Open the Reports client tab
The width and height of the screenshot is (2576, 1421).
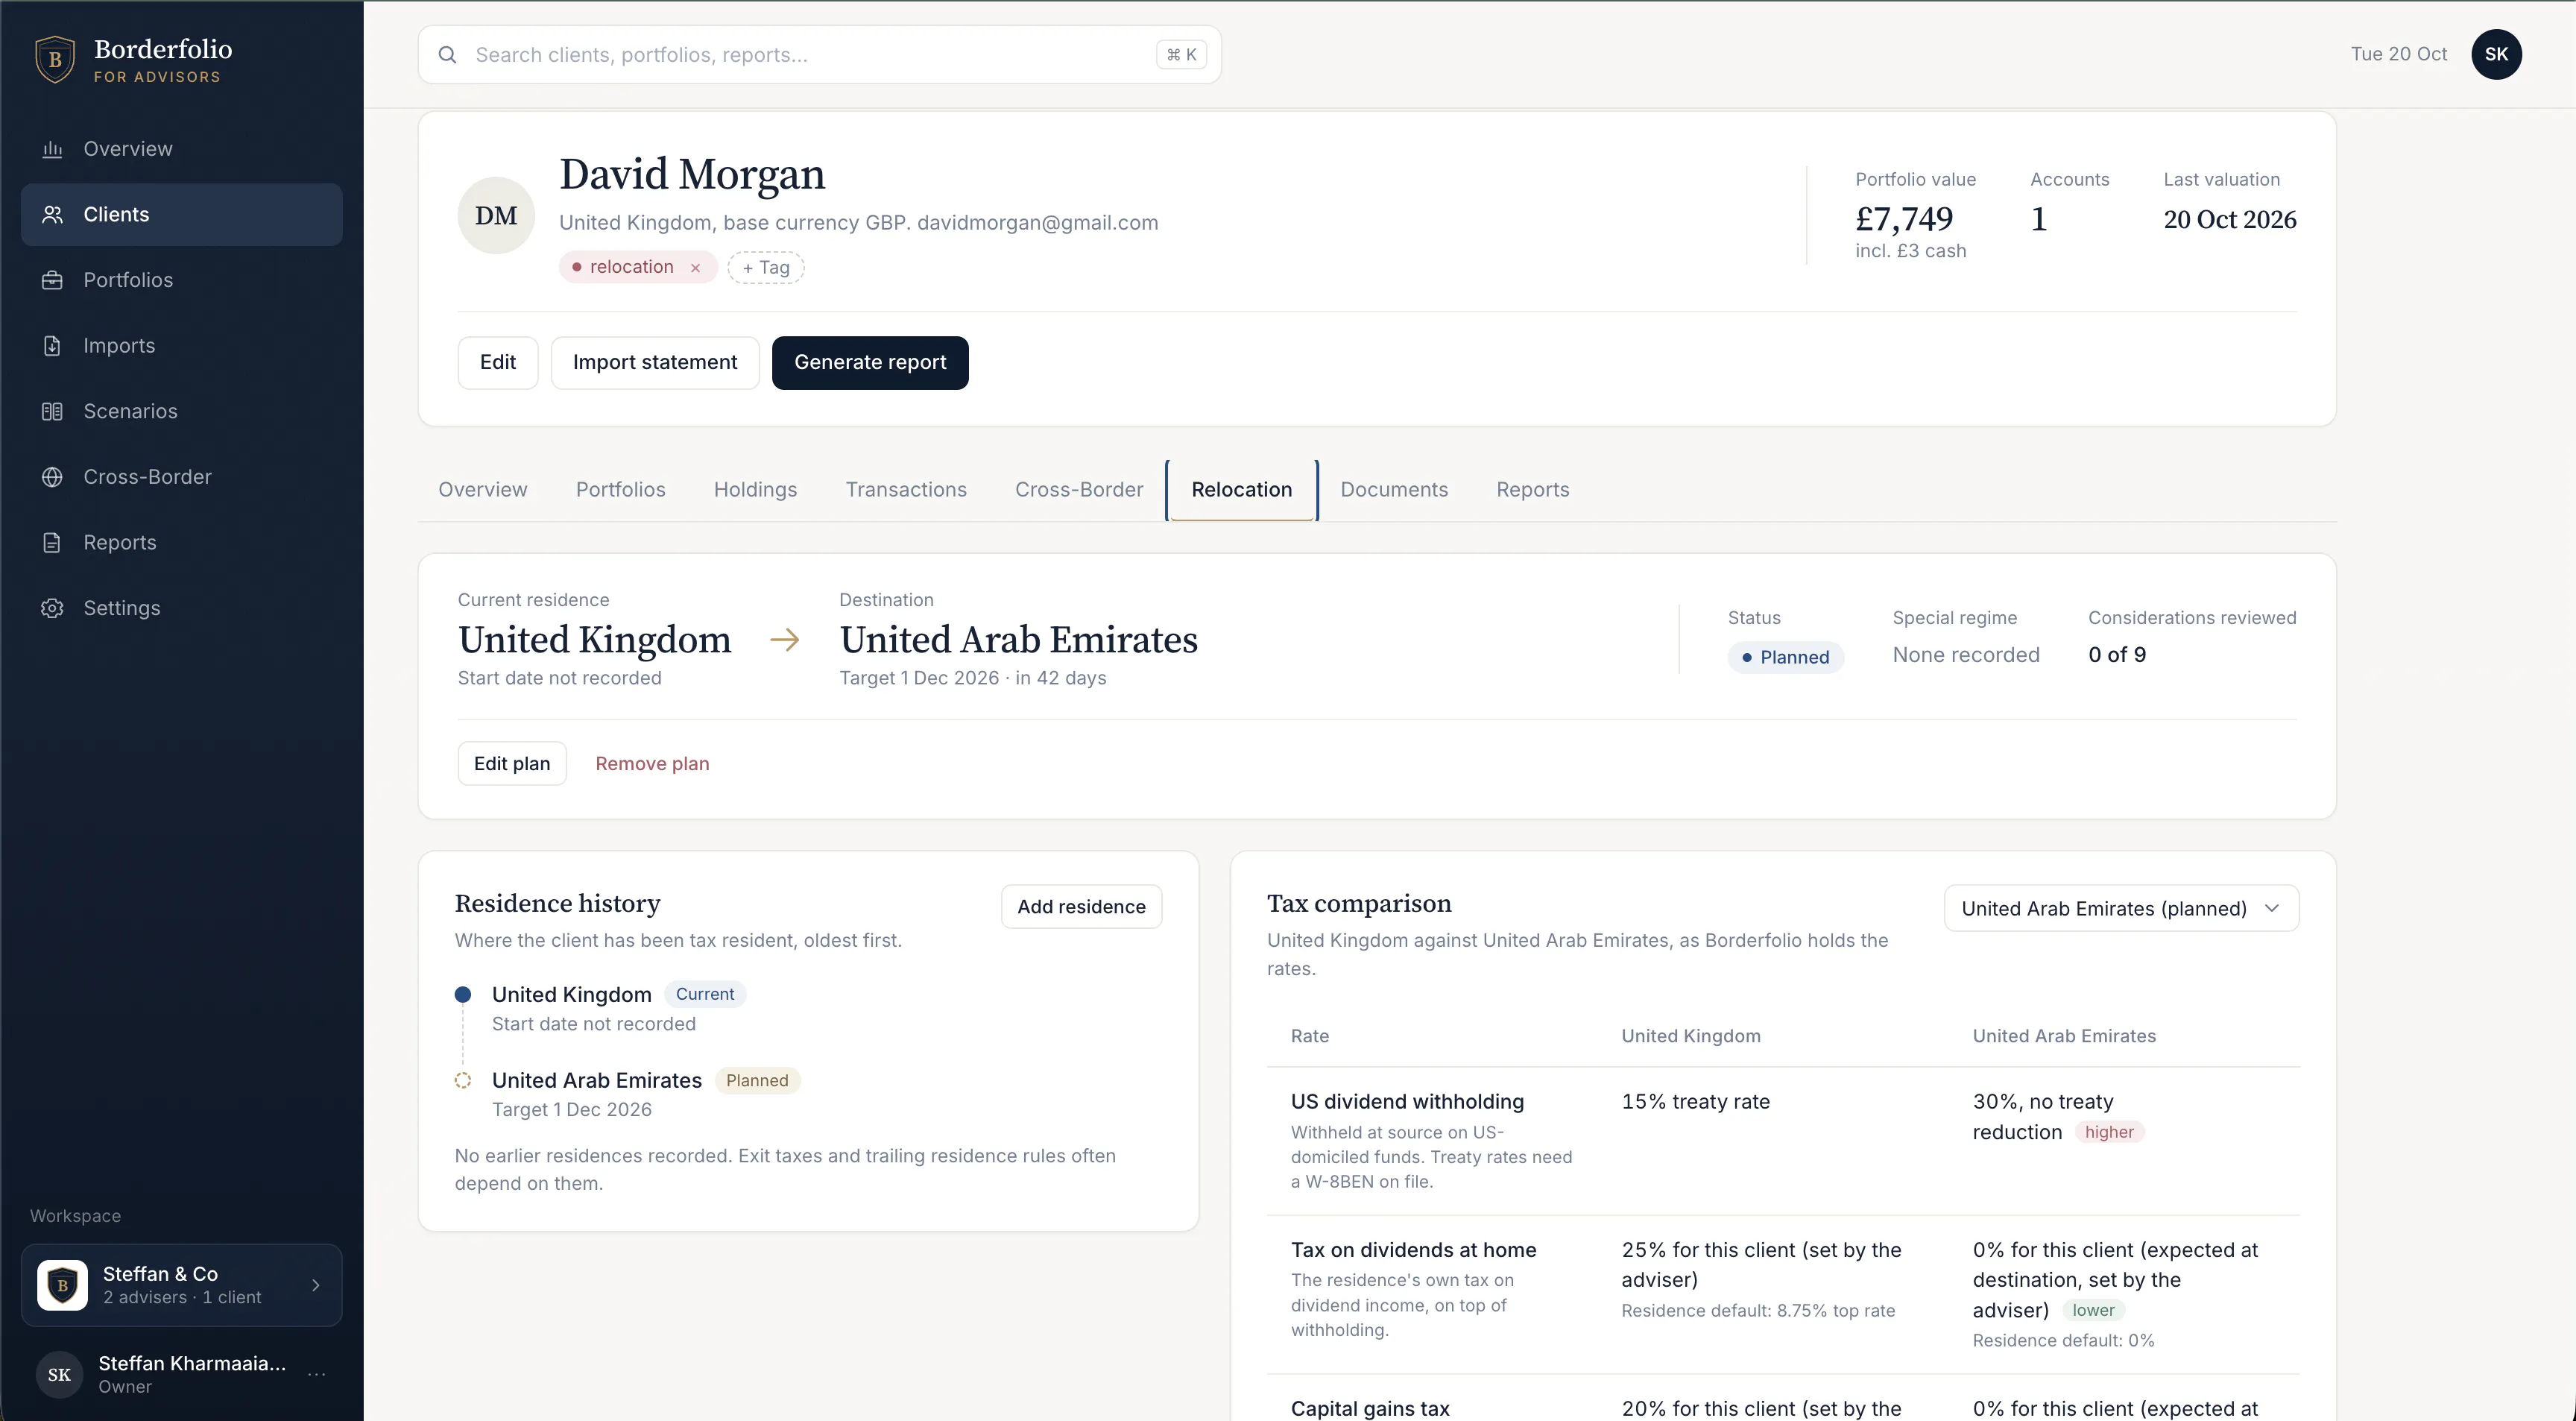[x=1533, y=490]
